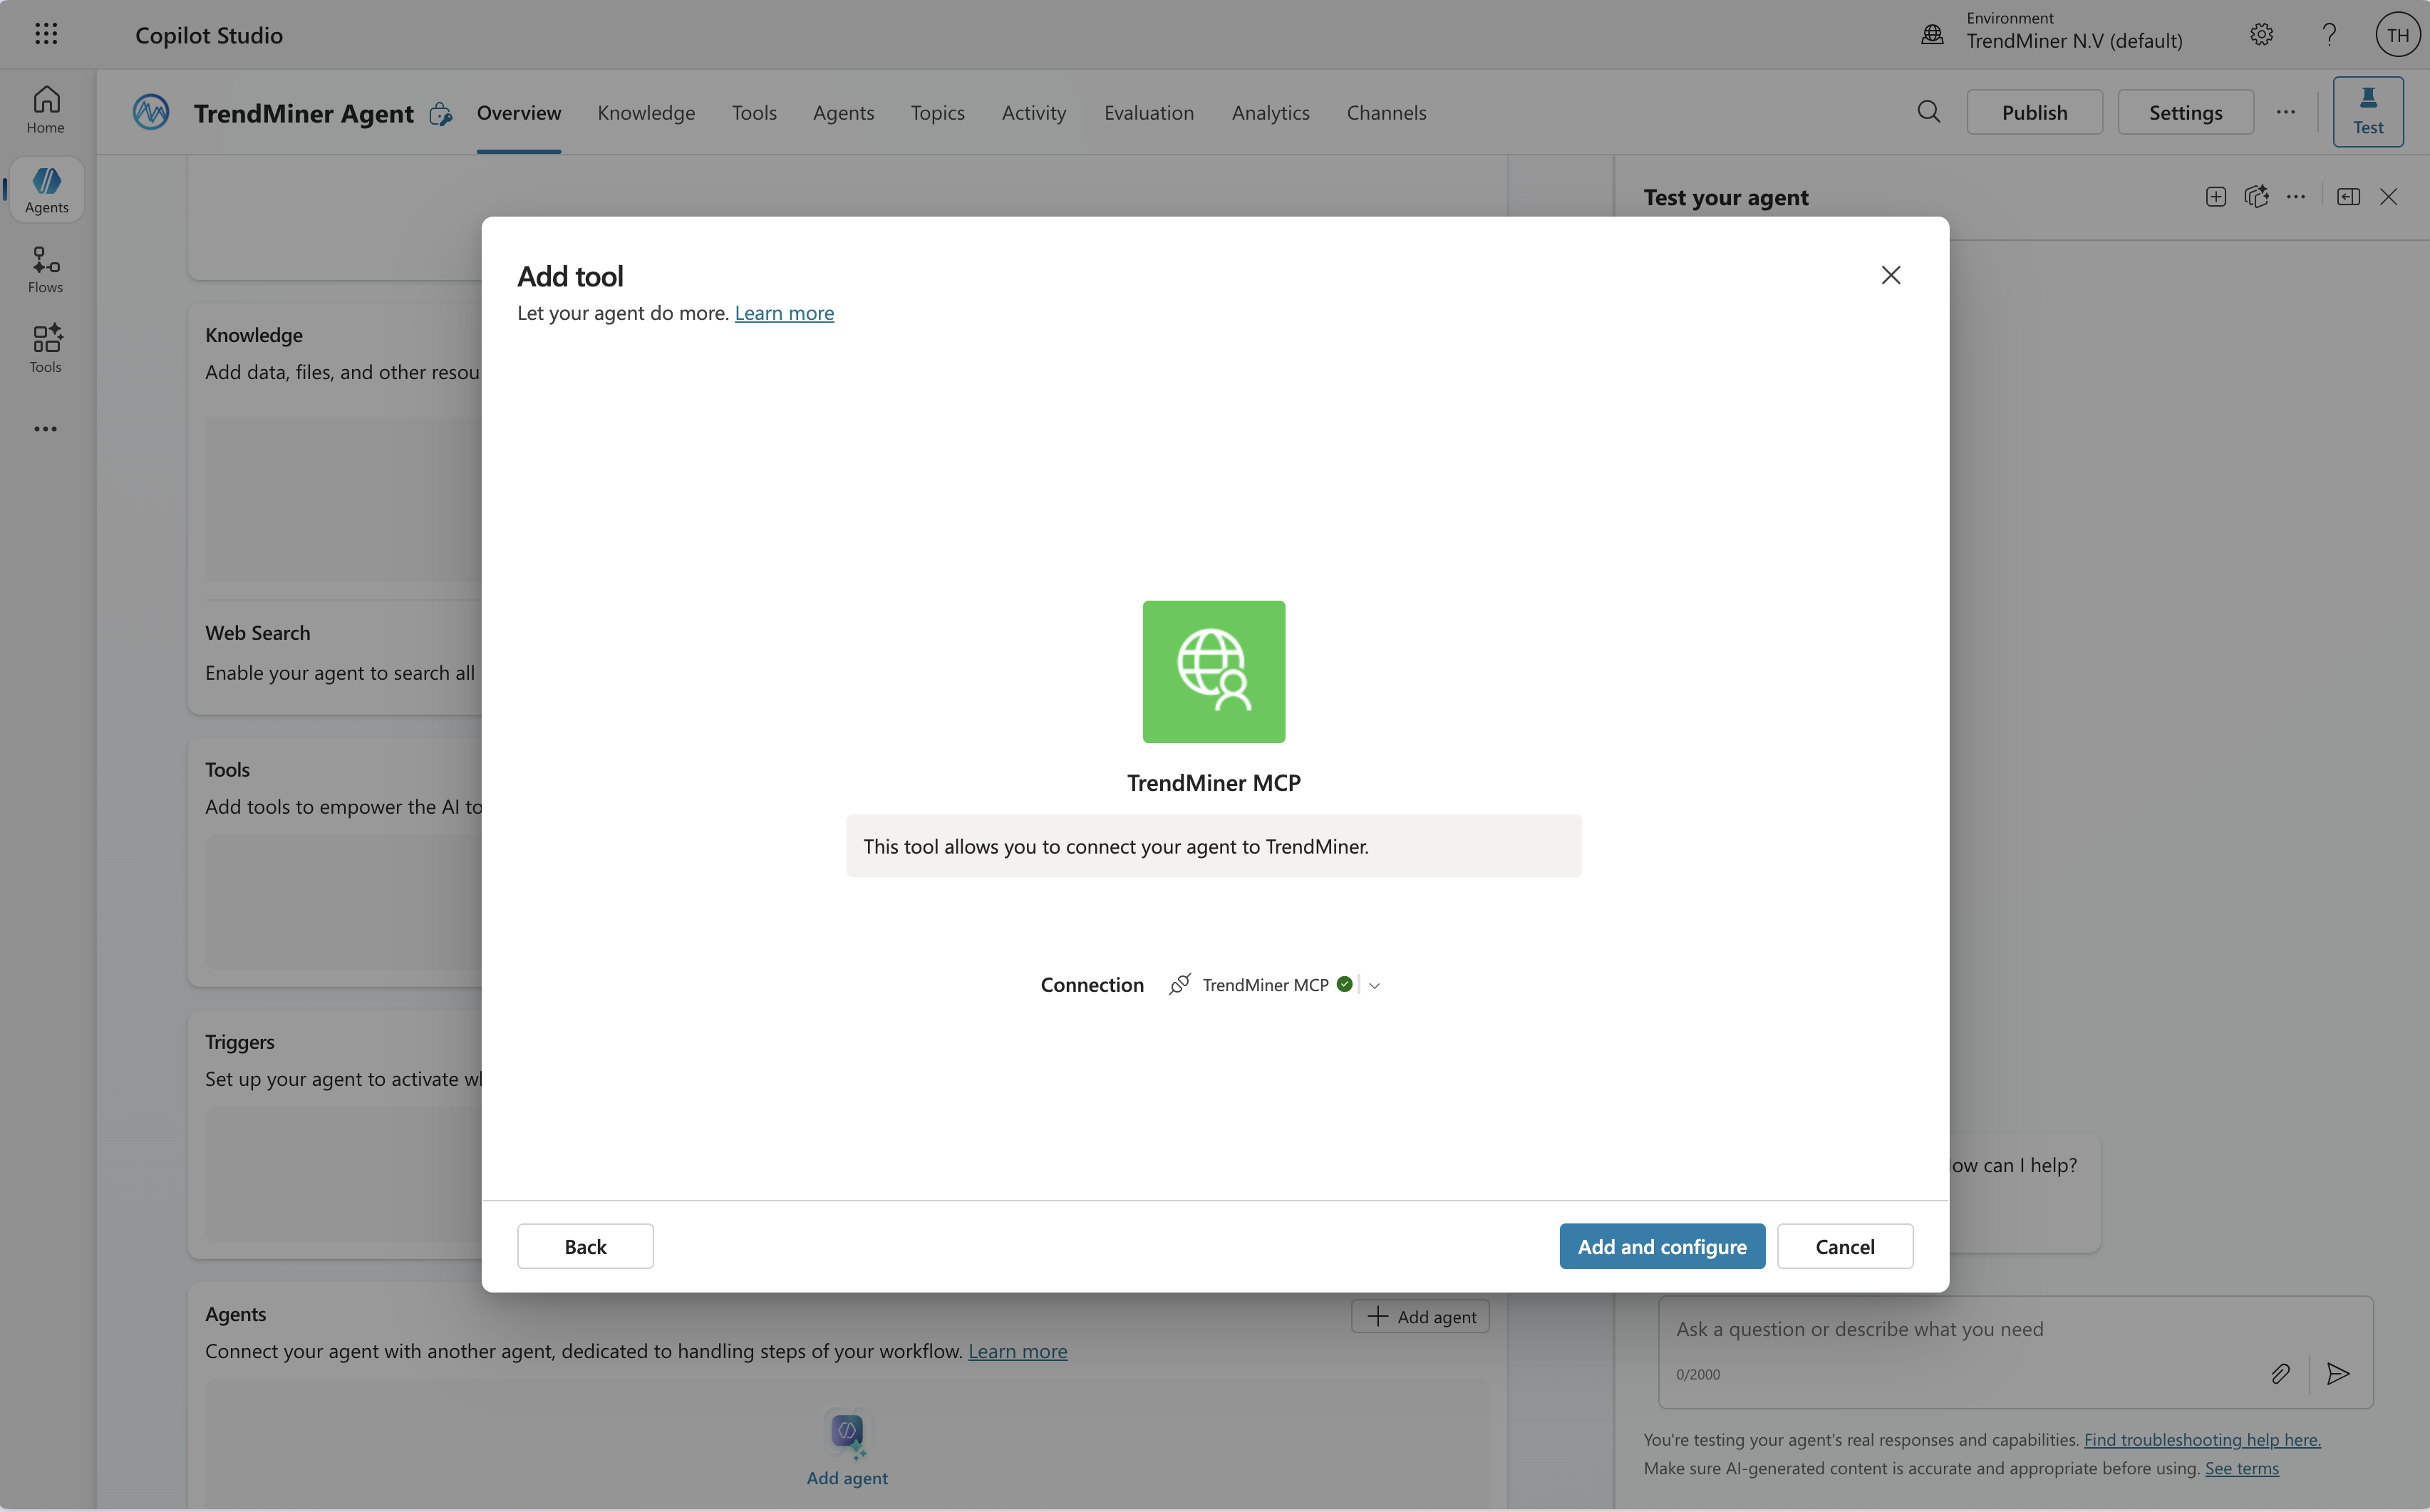Start a new test conversation plus icon
Image resolution: width=2430 pixels, height=1512 pixels.
[2216, 197]
